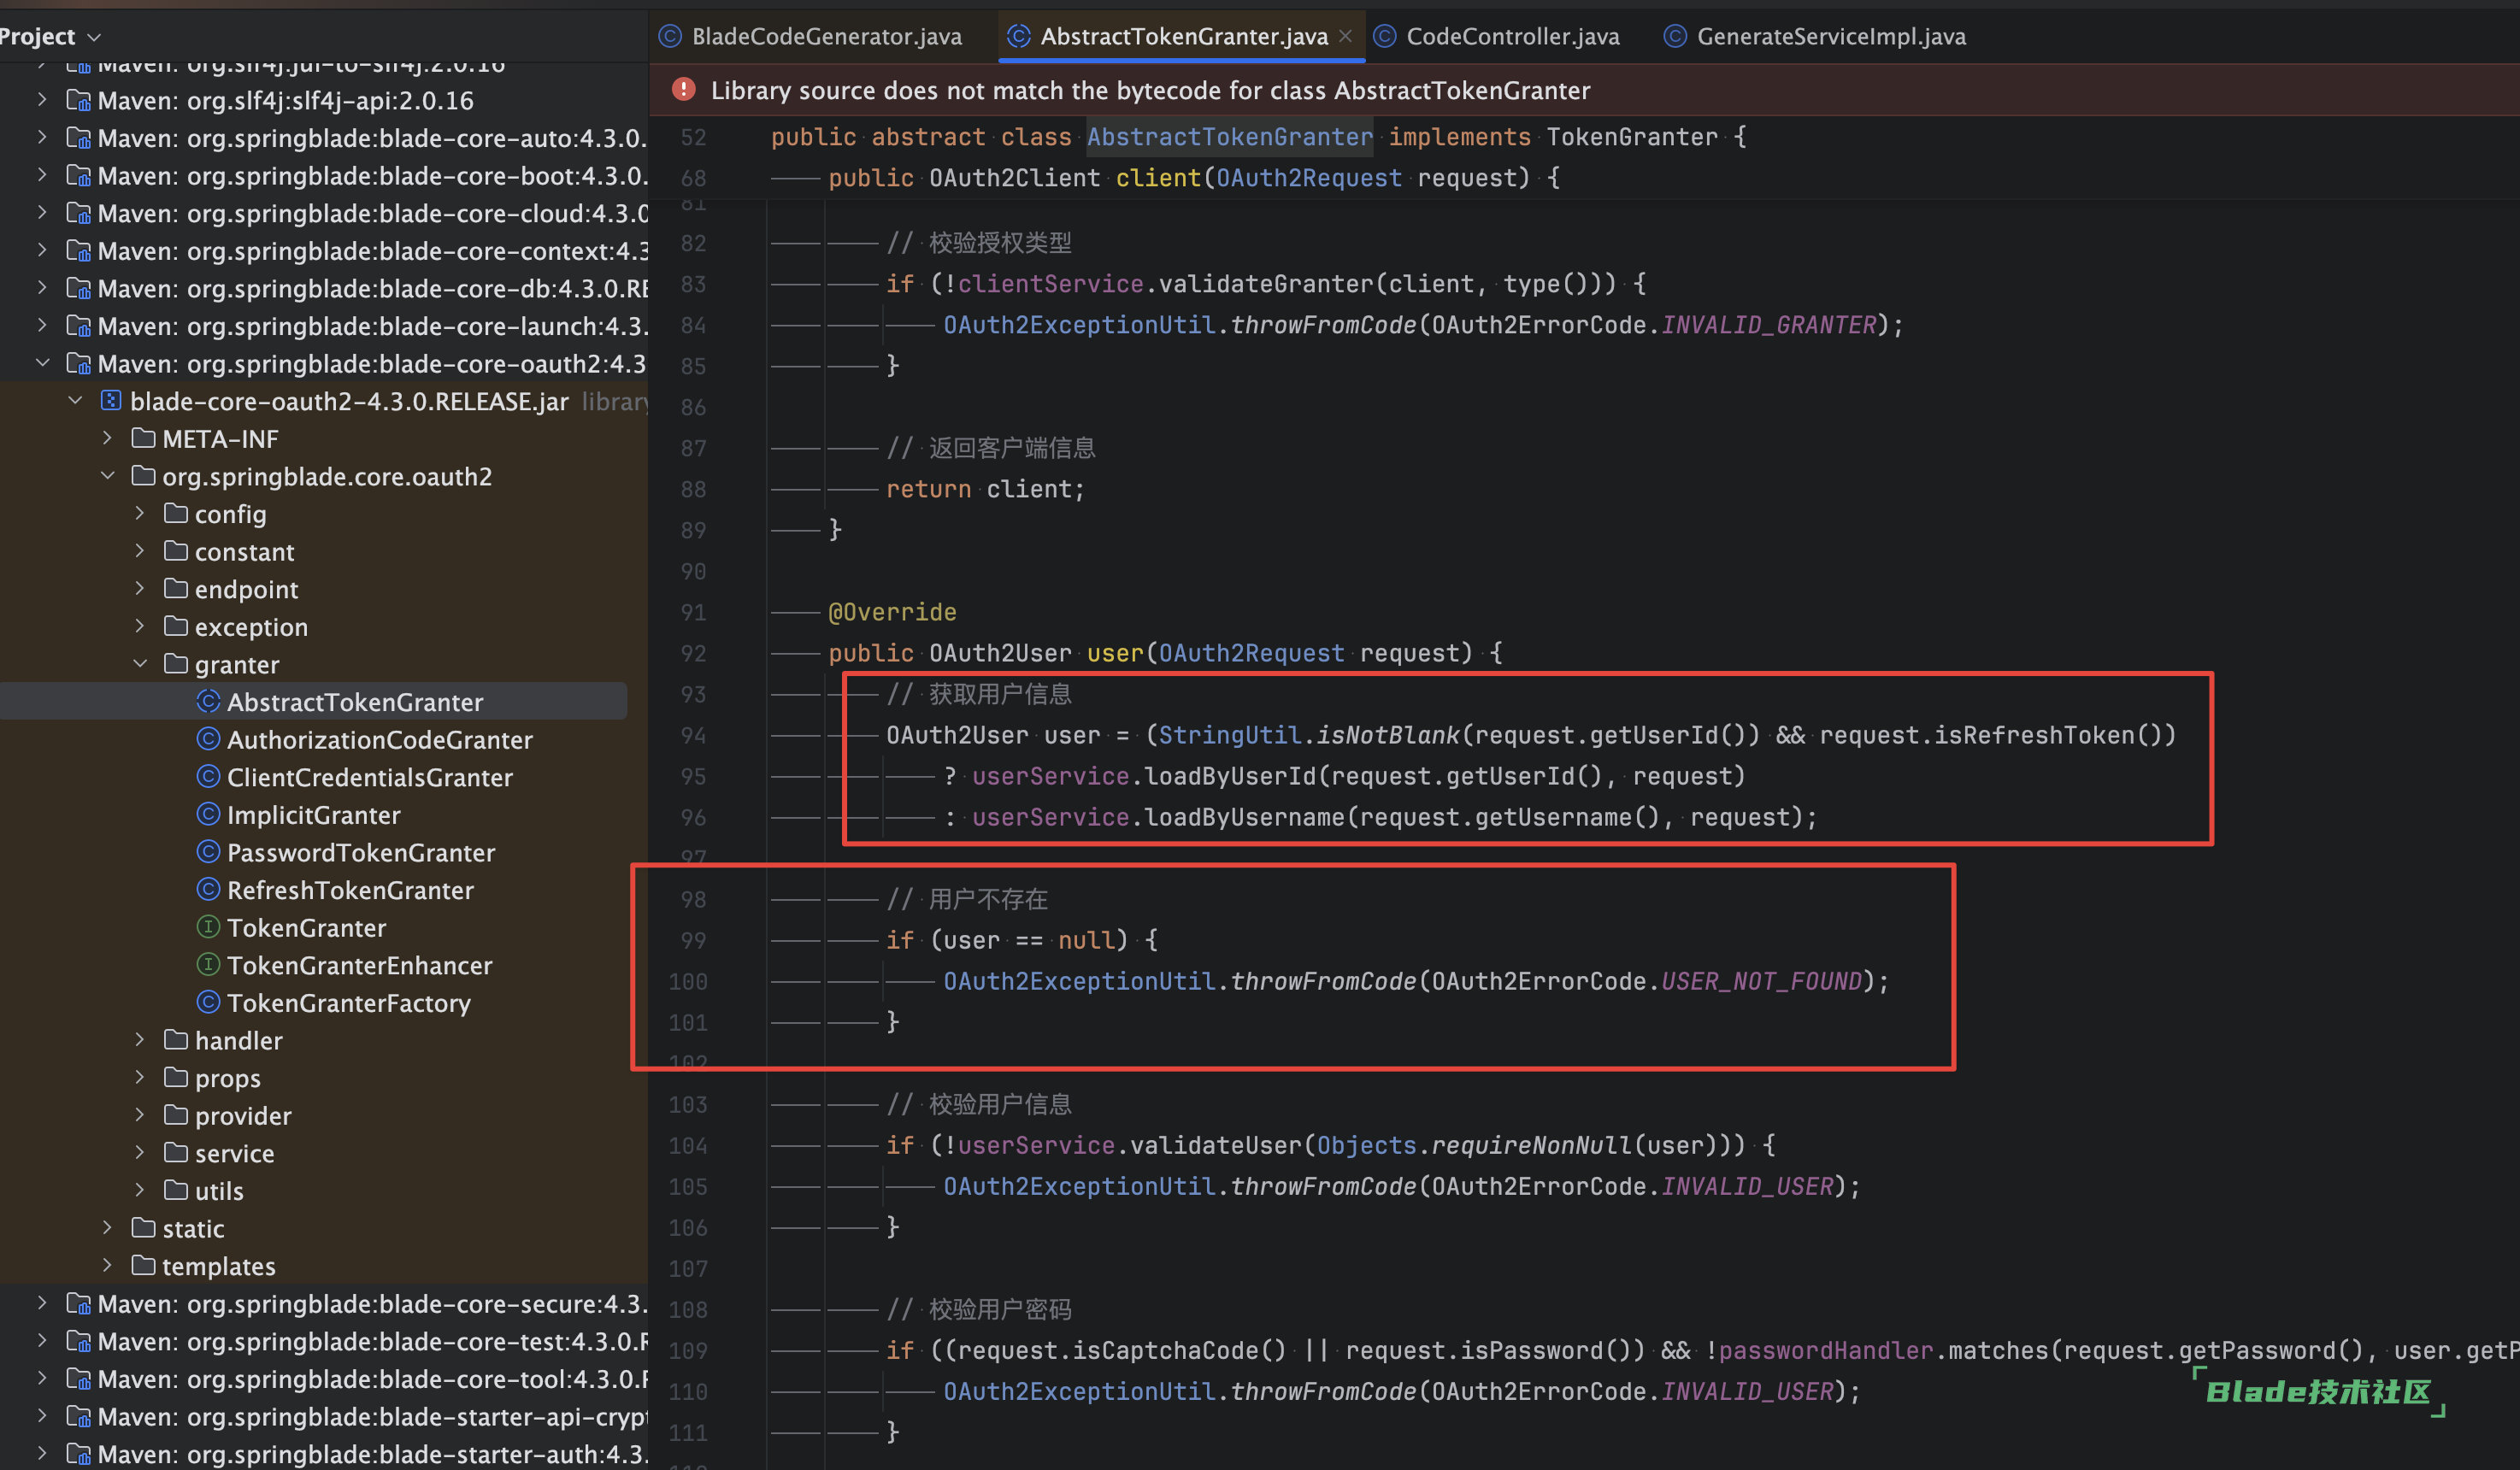Viewport: 2520px width, 1470px height.
Task: Click the TokenGranterEnhancer interface icon
Action: coord(208,965)
